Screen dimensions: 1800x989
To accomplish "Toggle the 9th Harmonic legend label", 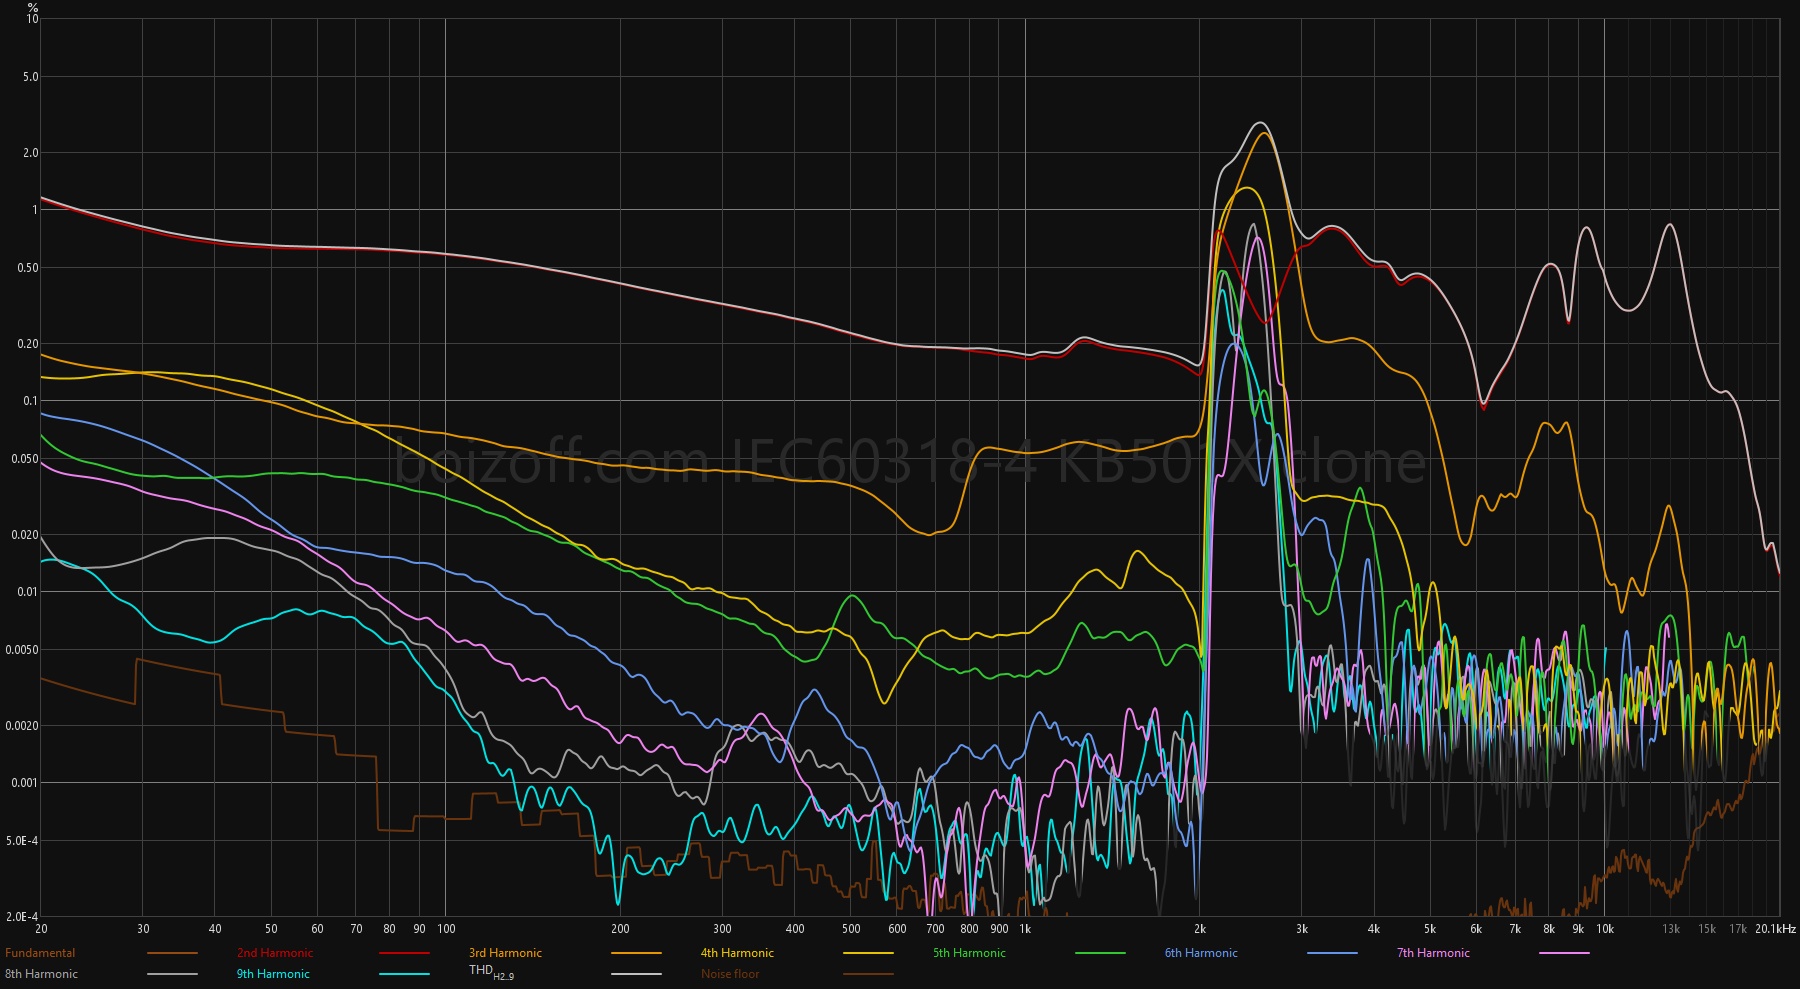I will tap(273, 974).
